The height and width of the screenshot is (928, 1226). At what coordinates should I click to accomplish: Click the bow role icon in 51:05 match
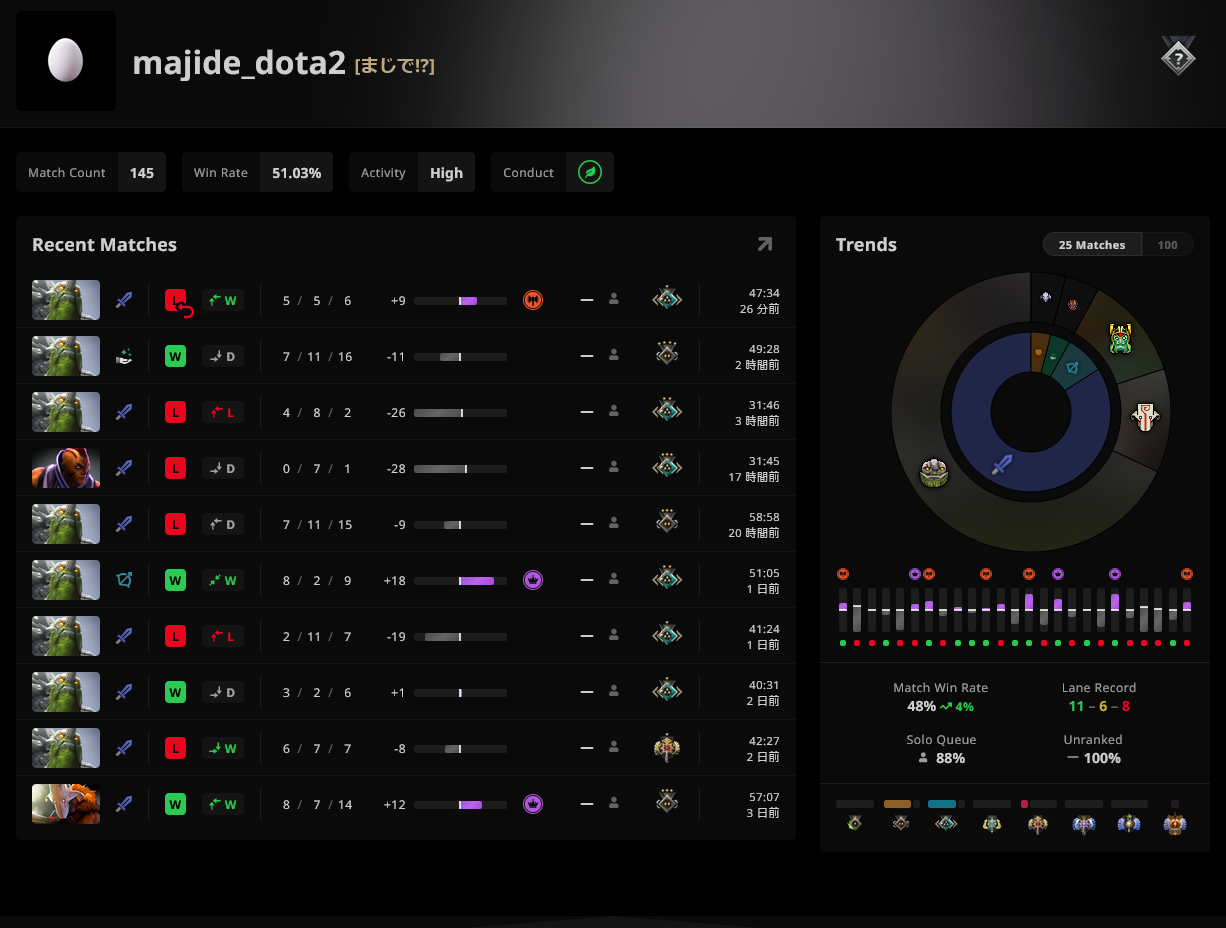(x=124, y=580)
